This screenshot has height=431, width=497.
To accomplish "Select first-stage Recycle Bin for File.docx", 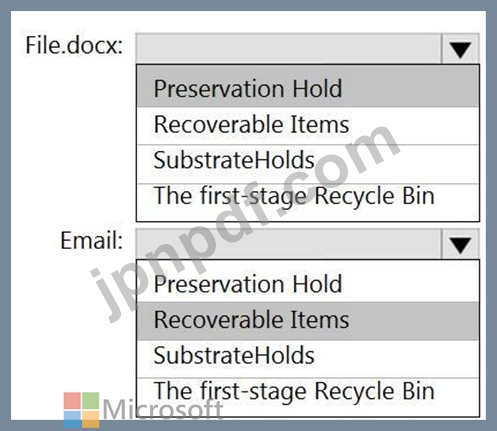I will coord(308,202).
